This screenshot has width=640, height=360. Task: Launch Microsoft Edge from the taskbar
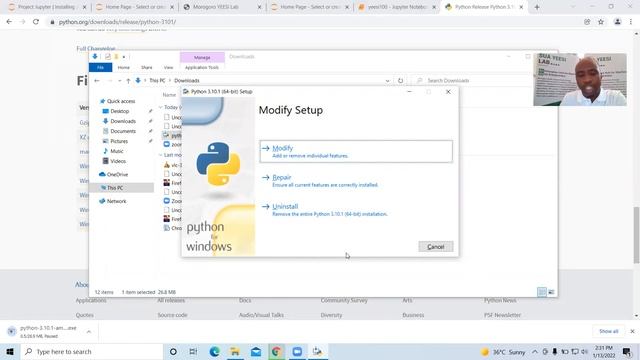tap(214, 351)
